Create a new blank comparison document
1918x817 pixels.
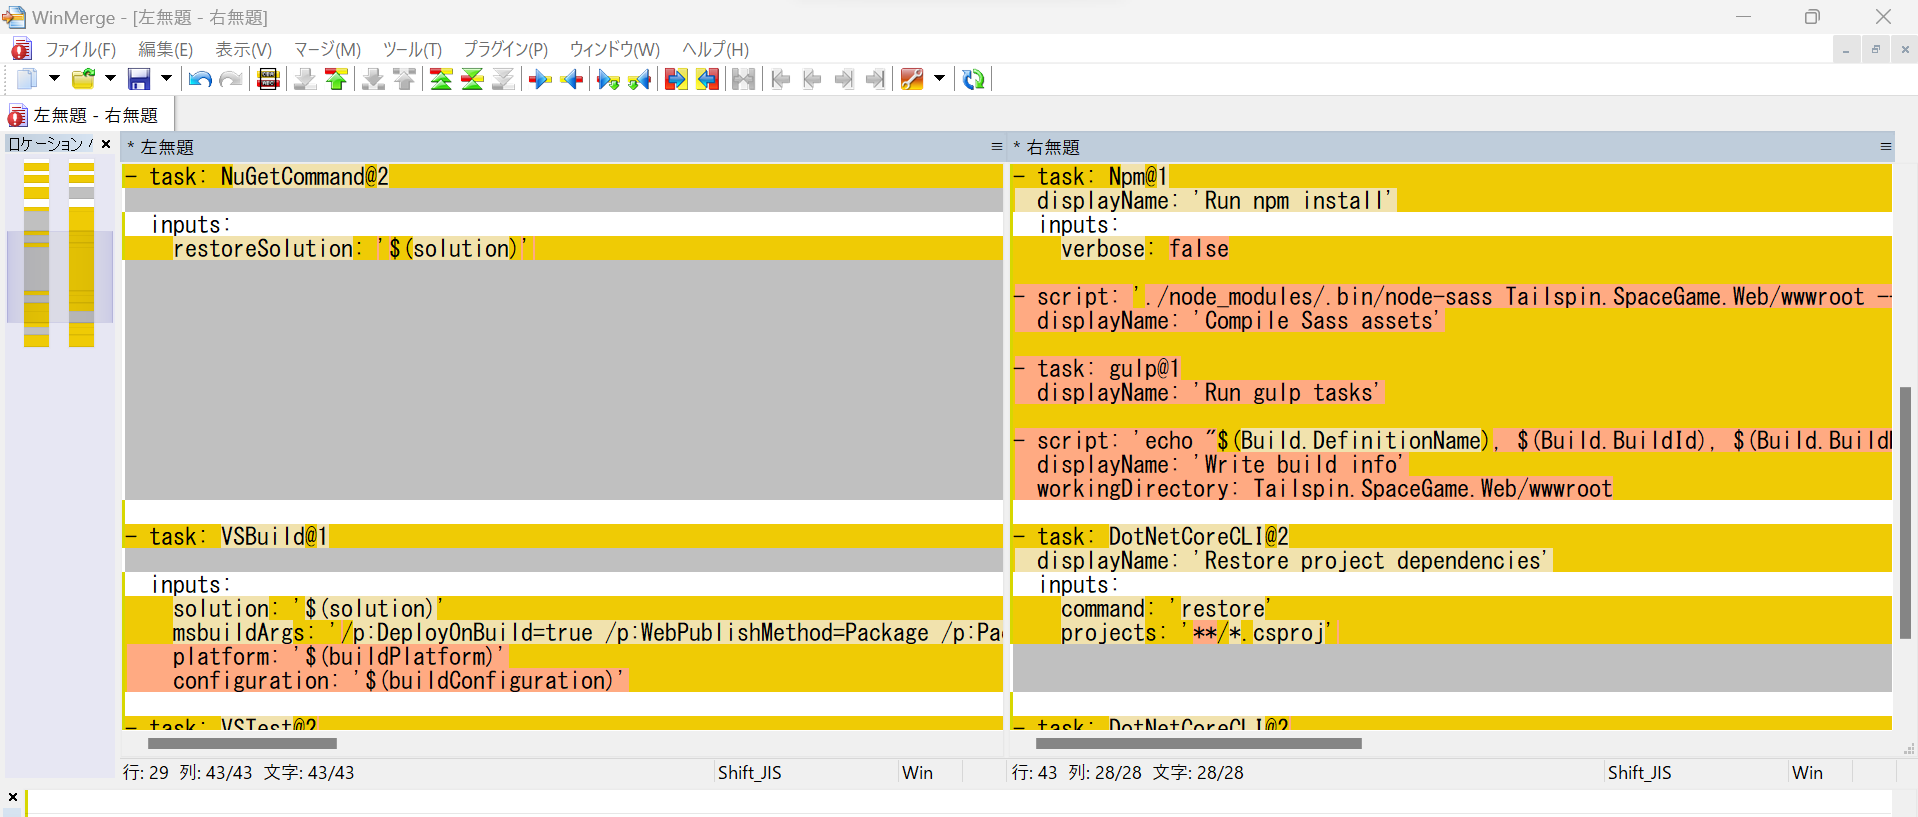(x=27, y=79)
